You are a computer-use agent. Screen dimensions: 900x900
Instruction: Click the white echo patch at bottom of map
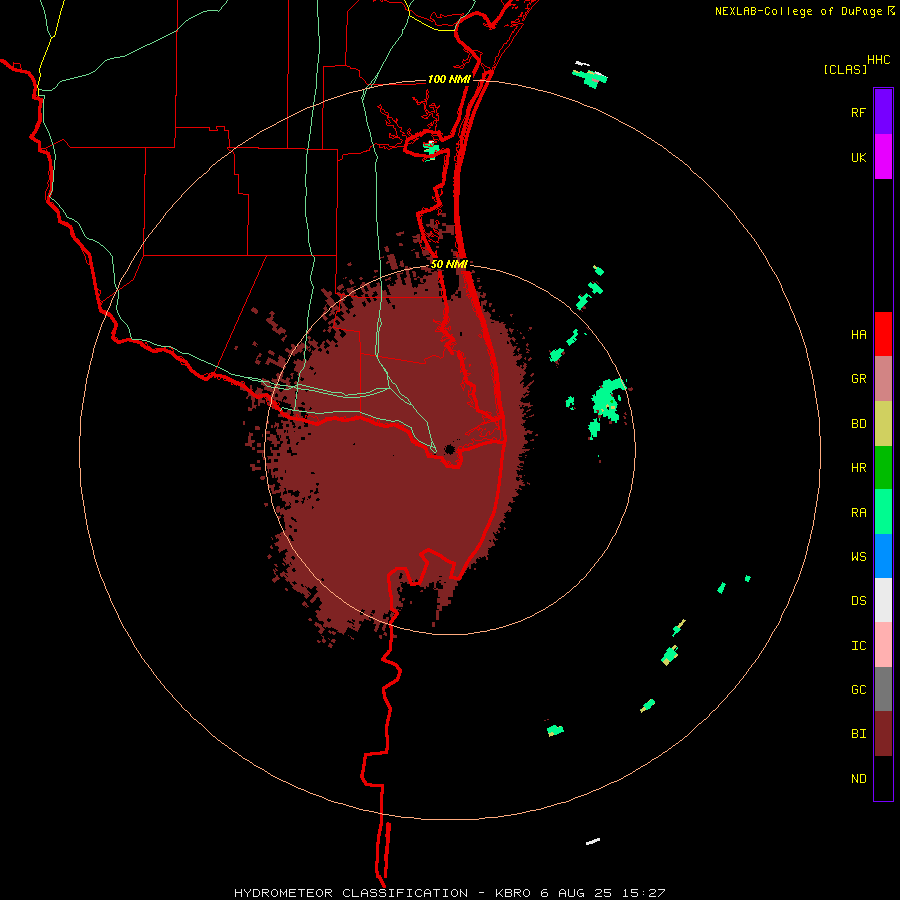click(x=592, y=841)
